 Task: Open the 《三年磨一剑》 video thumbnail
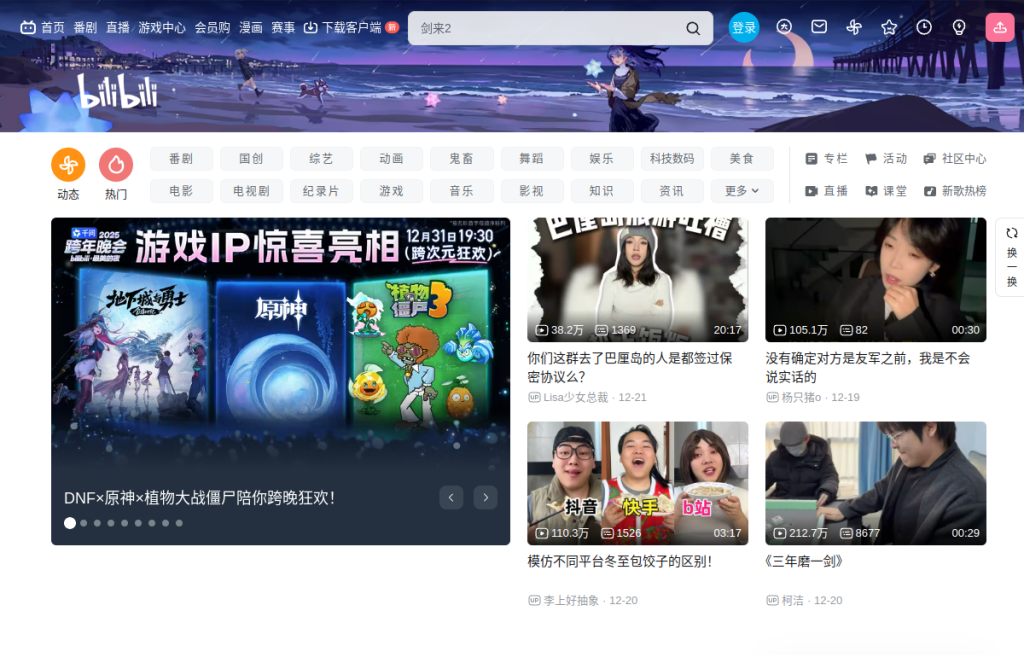876,483
